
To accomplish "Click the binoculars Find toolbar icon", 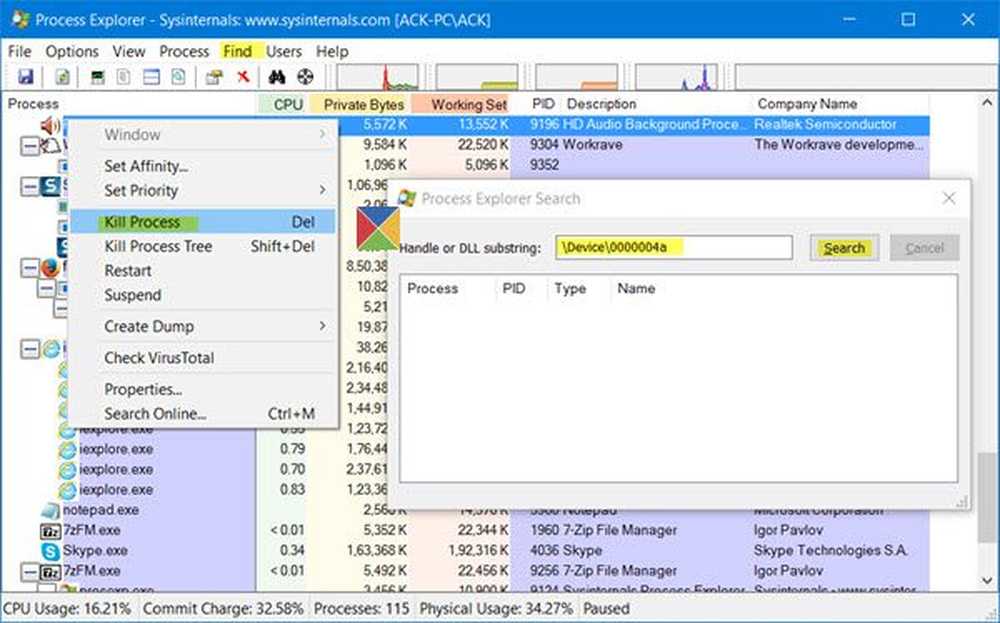I will [277, 77].
